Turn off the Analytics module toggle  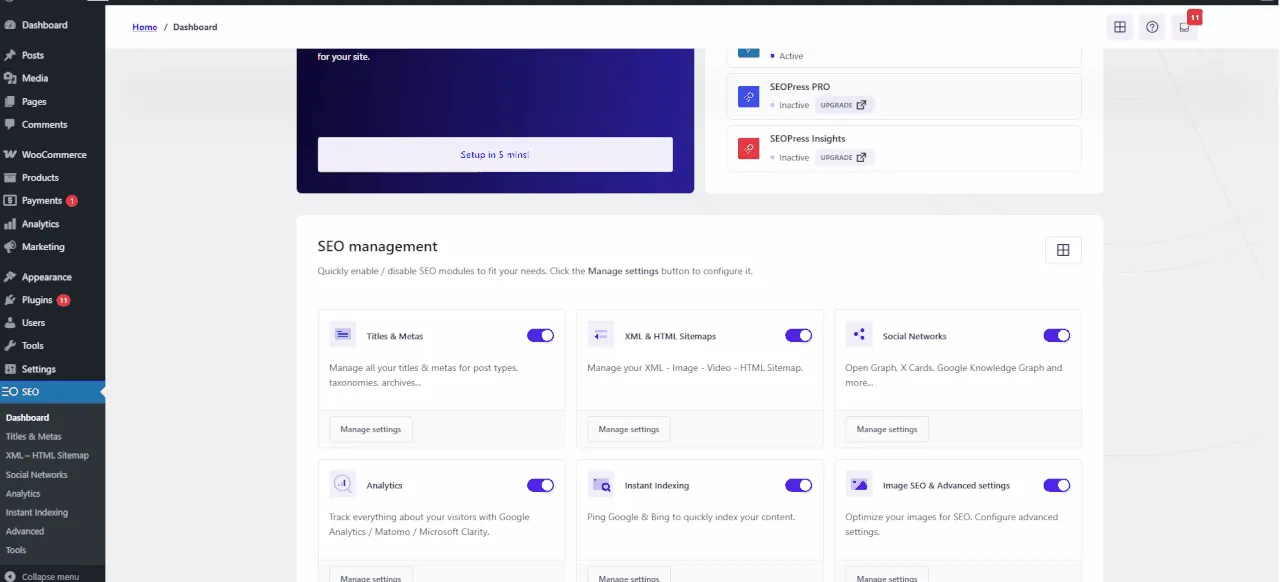(x=540, y=485)
